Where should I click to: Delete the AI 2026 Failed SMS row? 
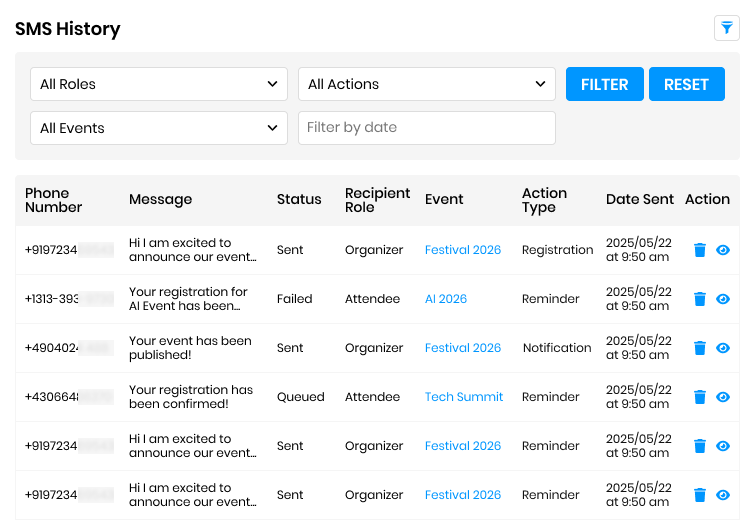pyautogui.click(x=700, y=299)
